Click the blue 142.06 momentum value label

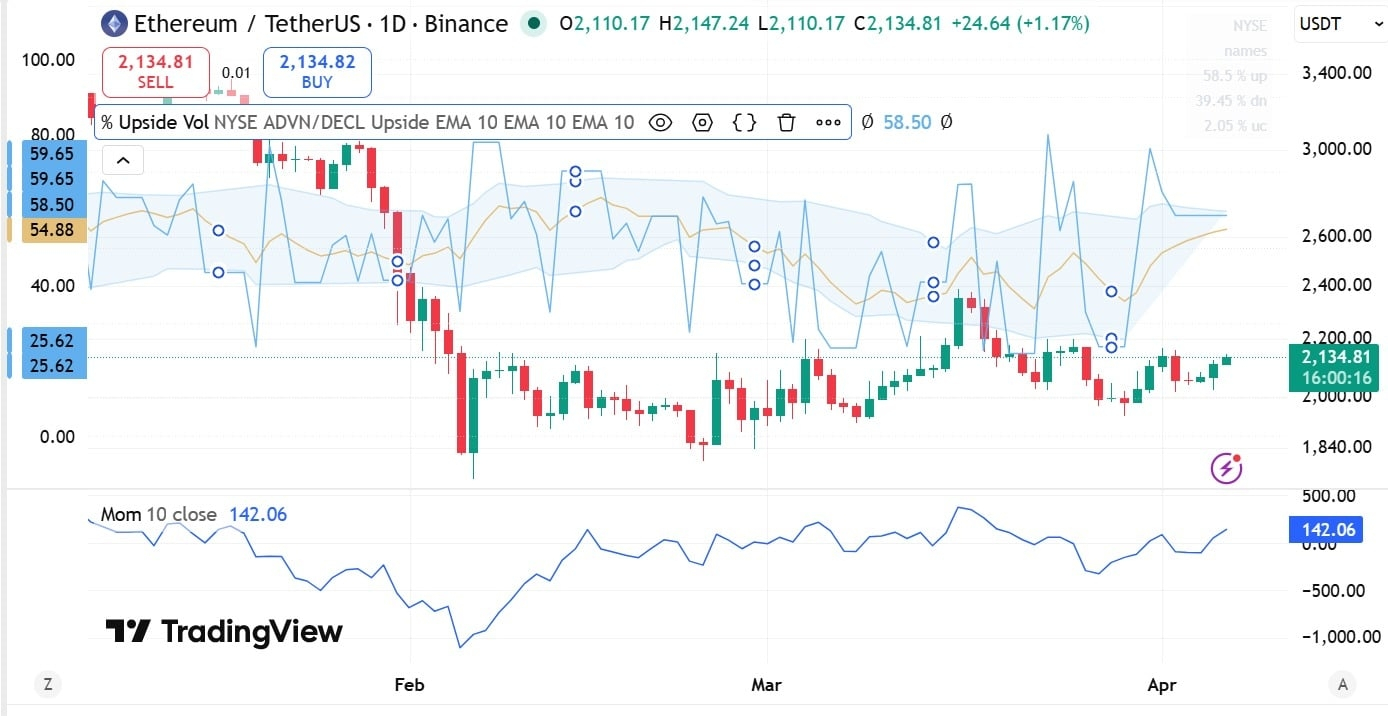(1325, 529)
